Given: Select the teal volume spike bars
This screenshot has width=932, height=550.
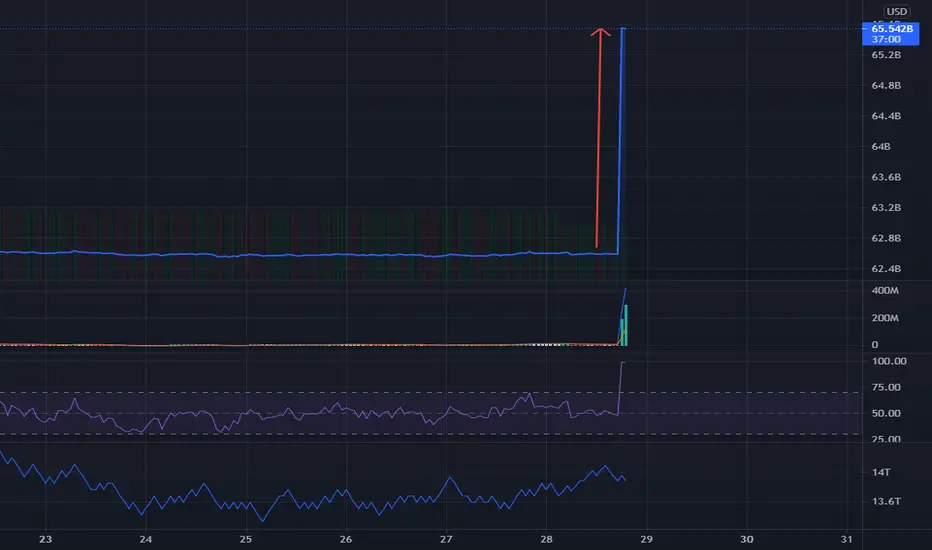Looking at the screenshot, I should [x=624, y=327].
